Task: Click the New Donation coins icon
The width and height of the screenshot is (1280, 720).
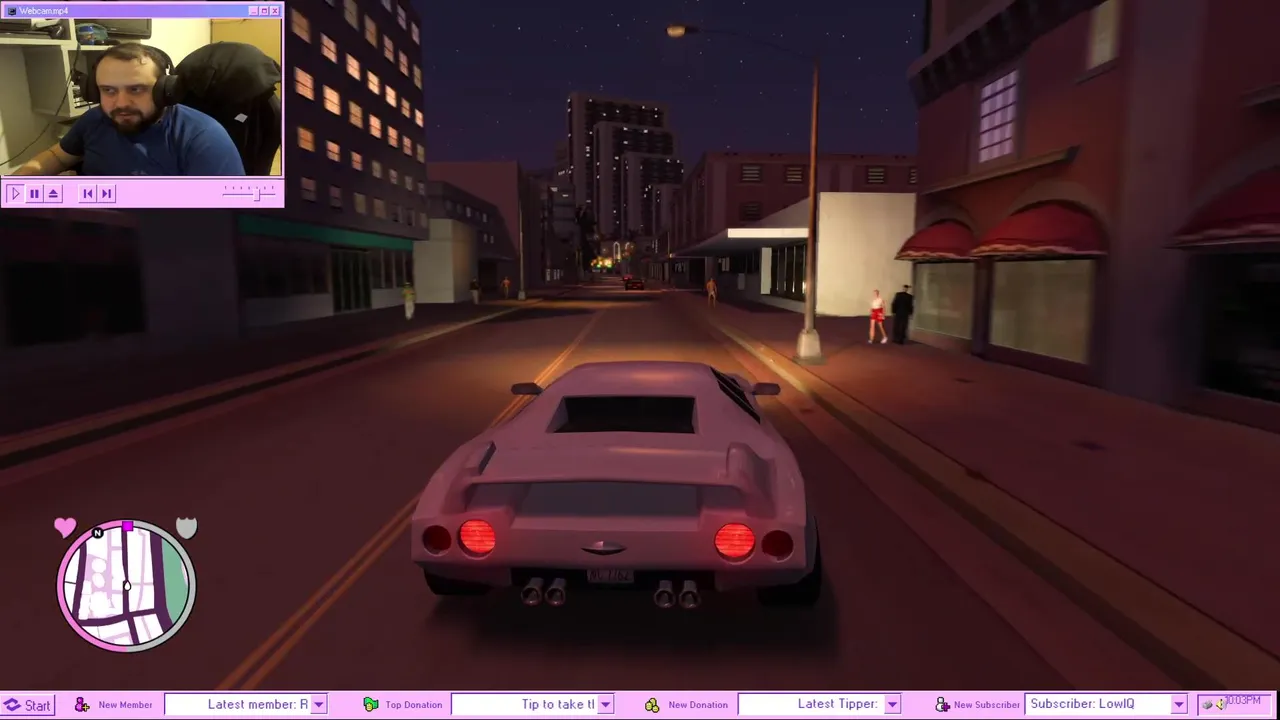Action: coord(652,705)
